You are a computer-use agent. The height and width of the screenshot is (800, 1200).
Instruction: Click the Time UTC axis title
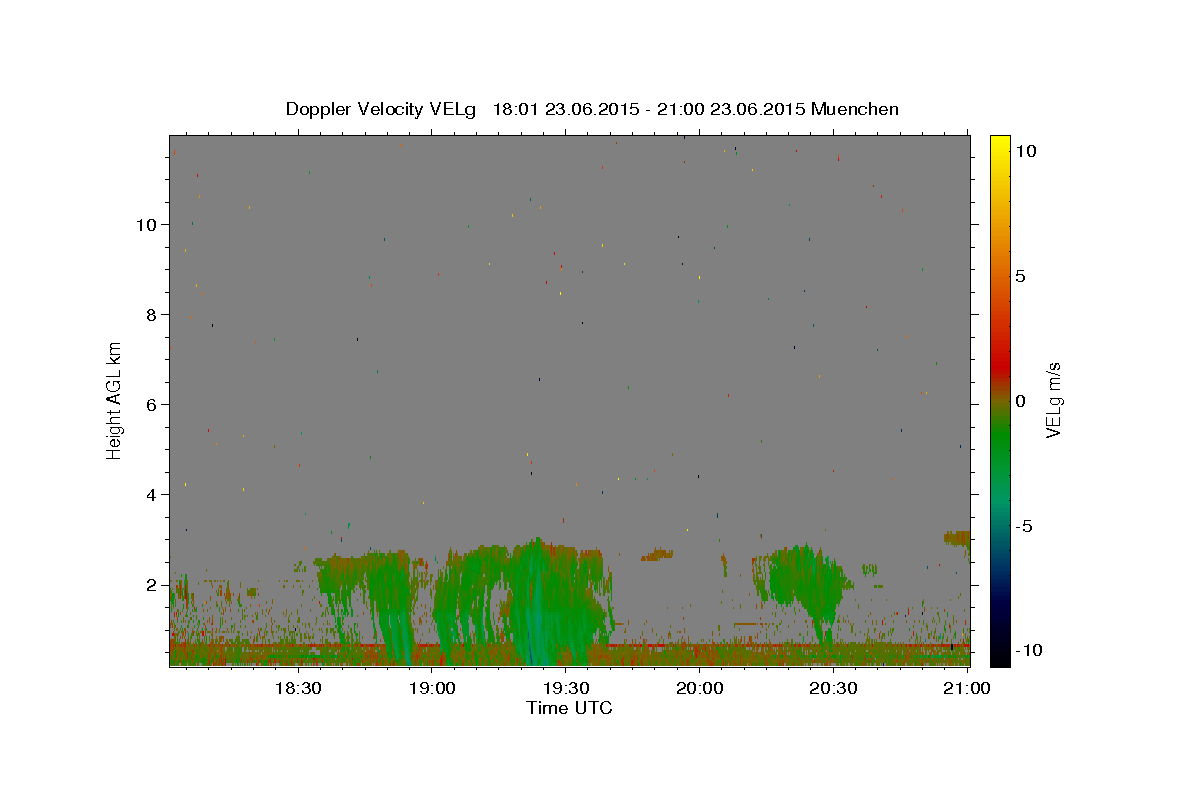(569, 708)
